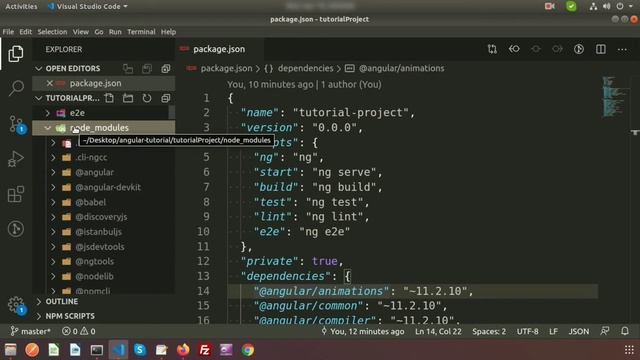This screenshot has height=360, width=640.
Task: Open the Terminal menu
Action: pos(141,32)
